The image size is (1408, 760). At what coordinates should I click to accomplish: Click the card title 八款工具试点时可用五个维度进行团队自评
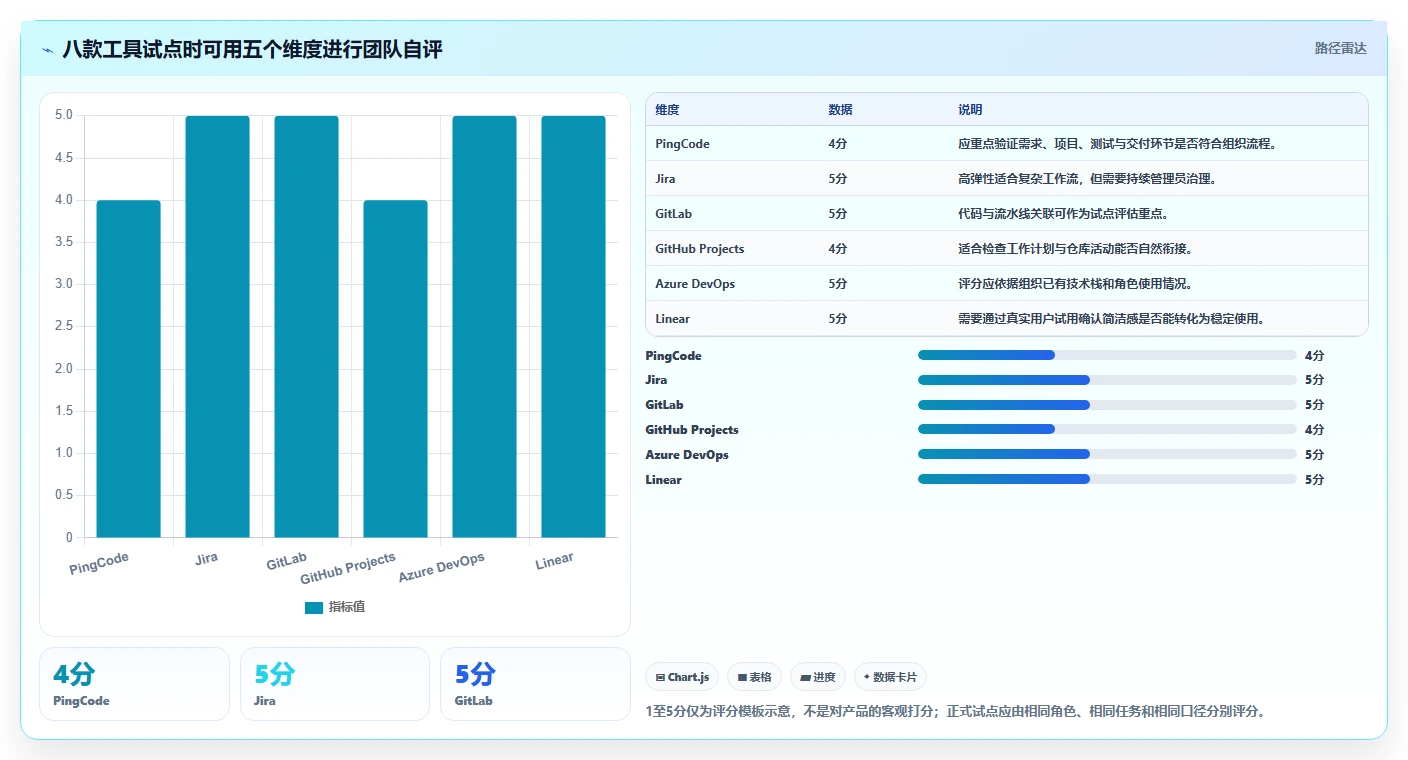[252, 49]
